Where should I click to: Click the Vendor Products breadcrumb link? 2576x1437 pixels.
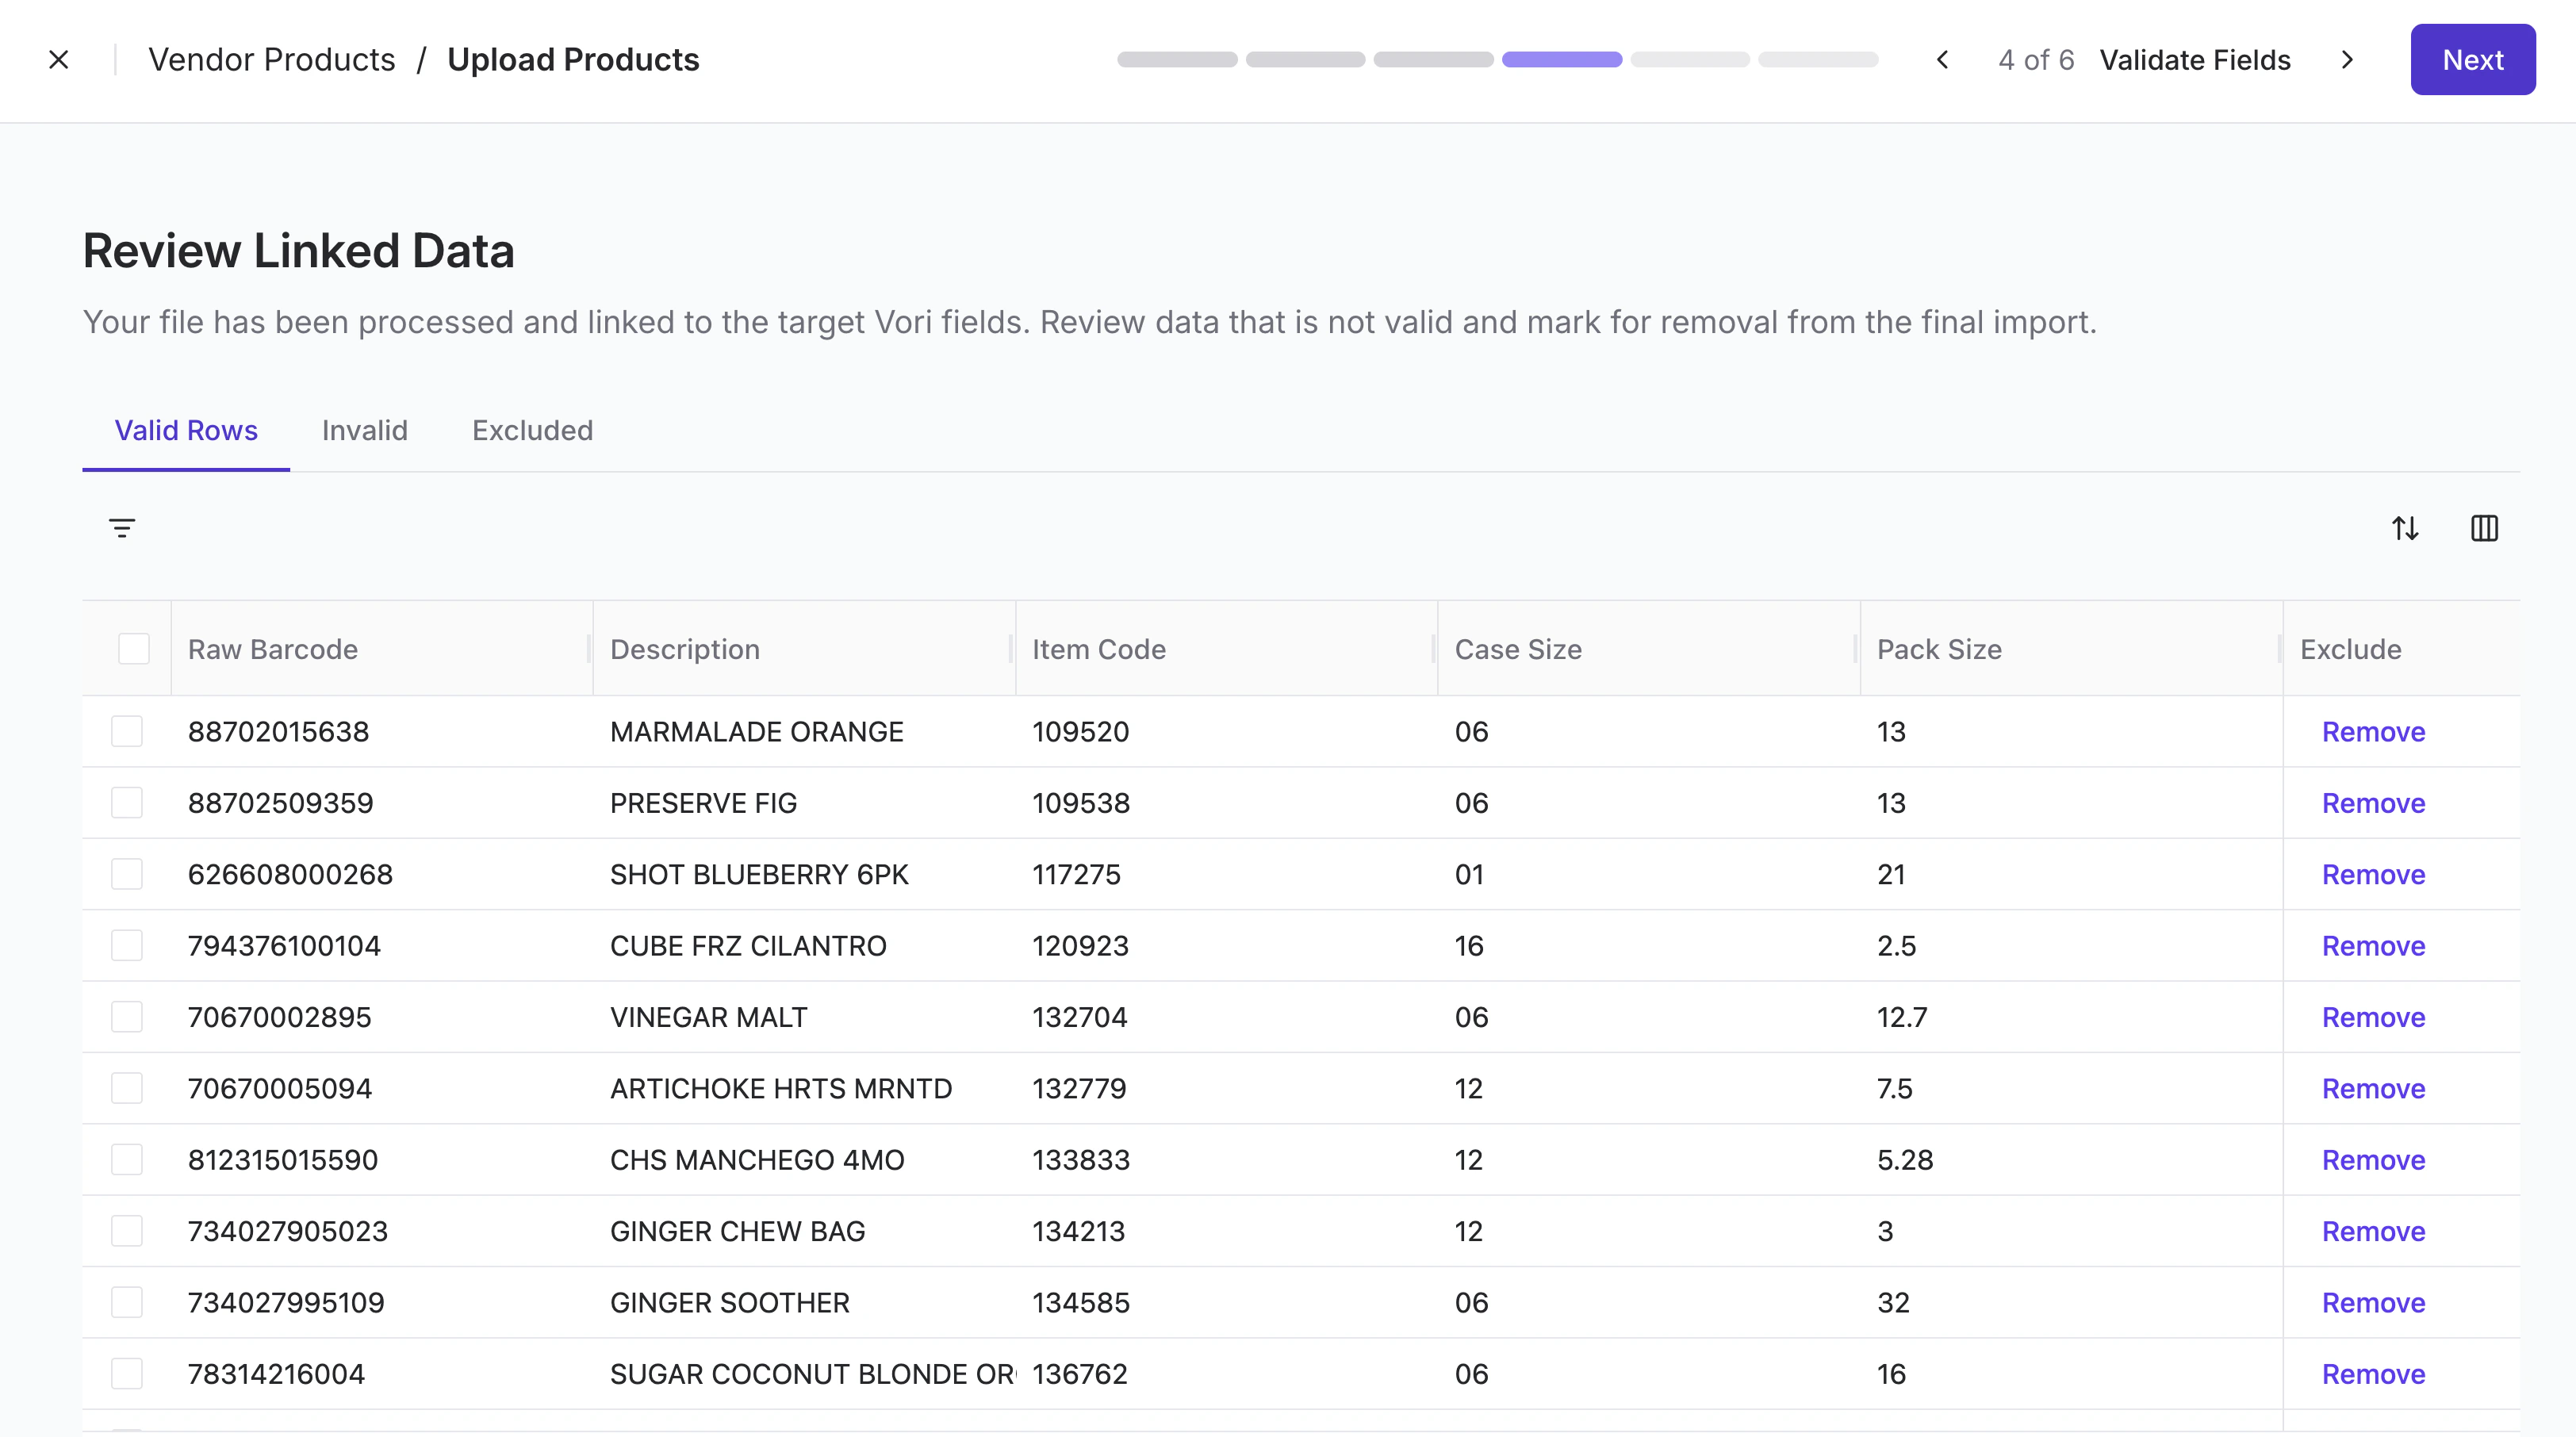[272, 60]
